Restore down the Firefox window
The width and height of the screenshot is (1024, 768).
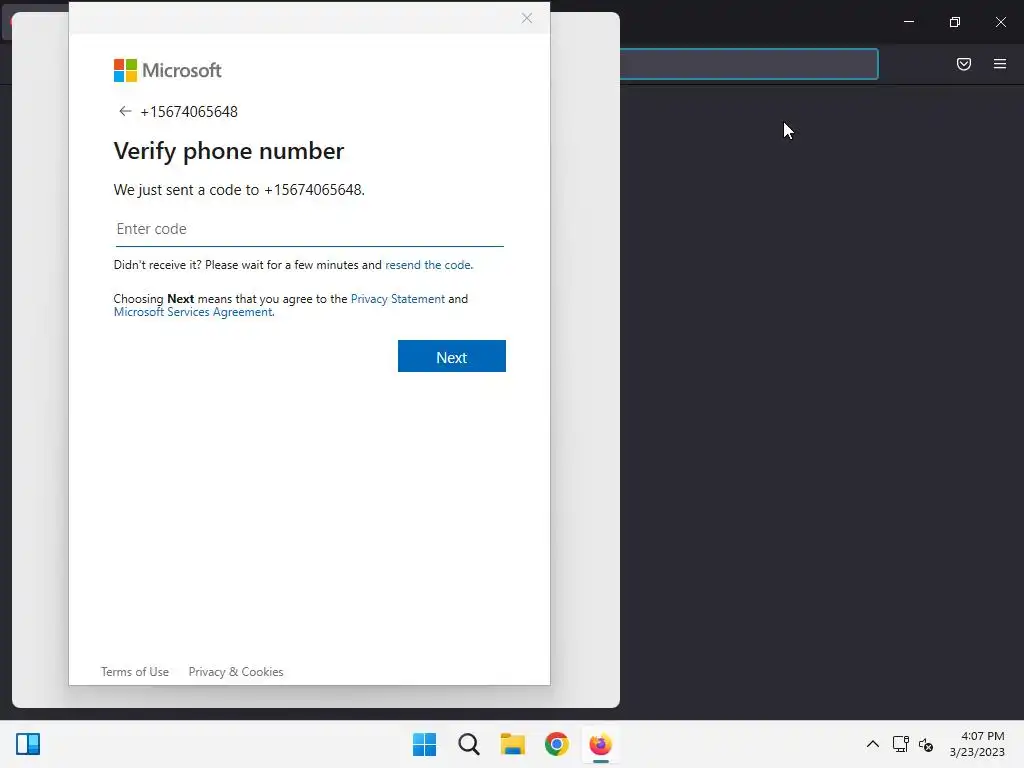[x=954, y=22]
